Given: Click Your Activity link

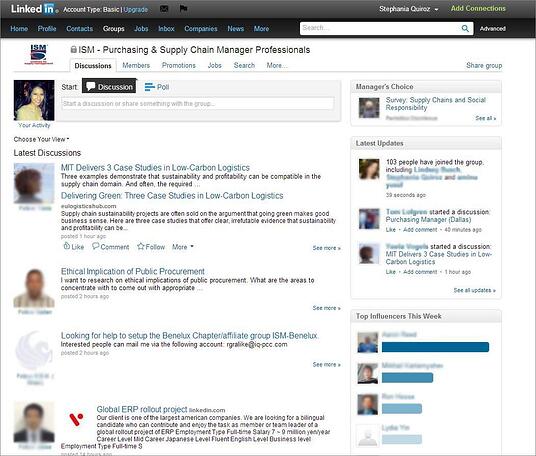Looking at the screenshot, I should (x=34, y=125).
